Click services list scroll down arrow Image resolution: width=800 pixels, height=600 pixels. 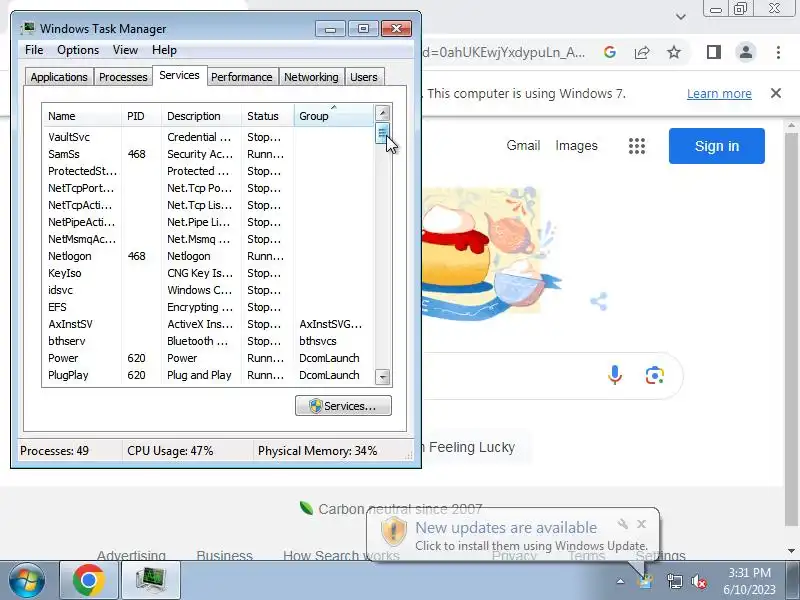click(x=383, y=377)
